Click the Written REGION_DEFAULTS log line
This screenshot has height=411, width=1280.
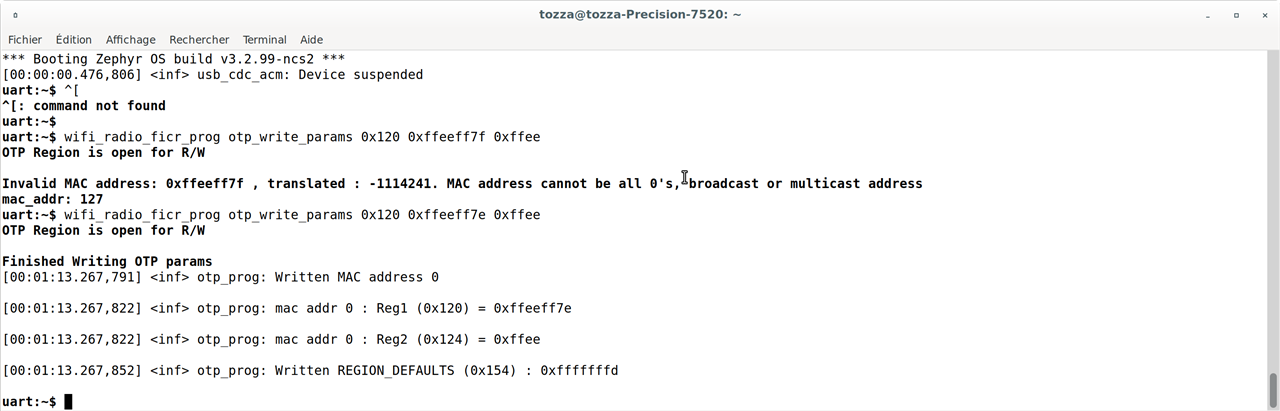click(x=310, y=371)
